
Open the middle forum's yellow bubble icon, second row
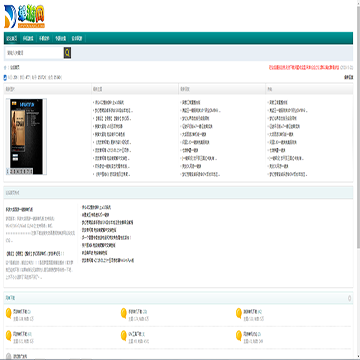[x=124, y=335]
